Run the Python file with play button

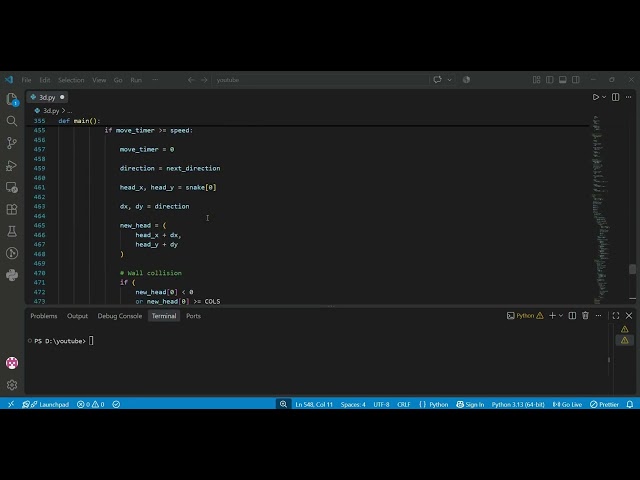click(x=596, y=97)
